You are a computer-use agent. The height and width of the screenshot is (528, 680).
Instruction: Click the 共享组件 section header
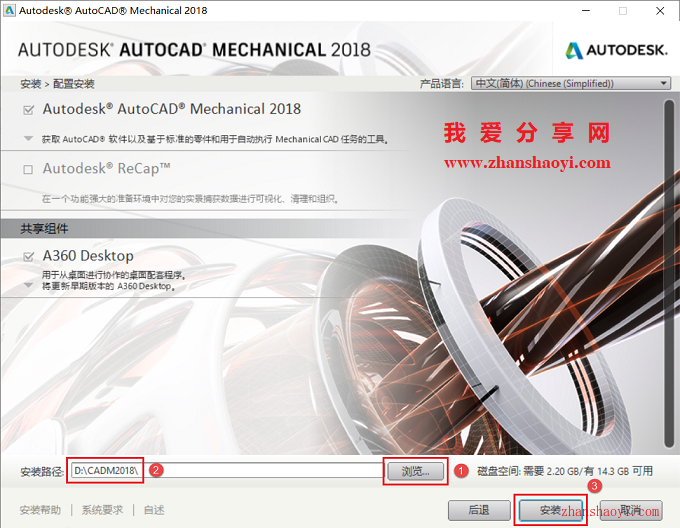point(44,228)
